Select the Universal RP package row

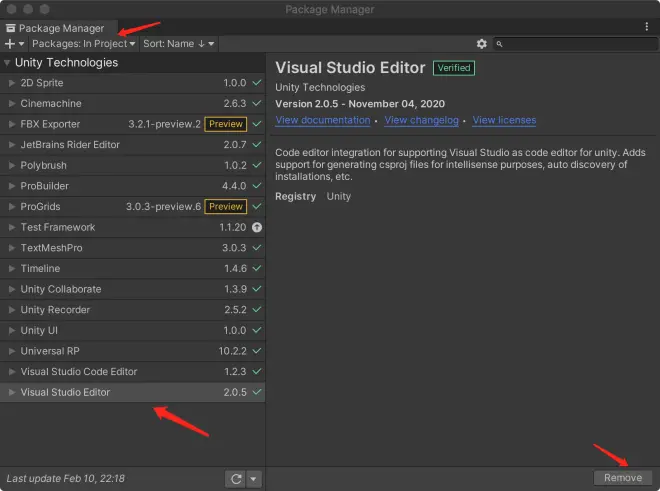pos(133,351)
